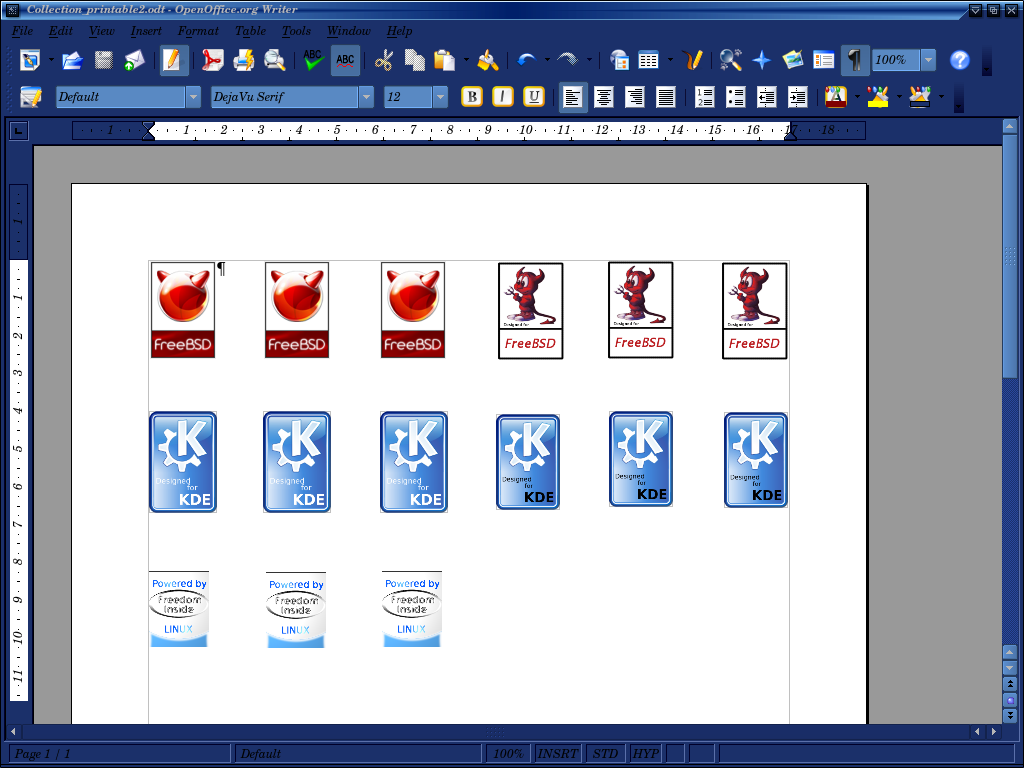Run Spellcheck with green check ABC

coord(313,60)
